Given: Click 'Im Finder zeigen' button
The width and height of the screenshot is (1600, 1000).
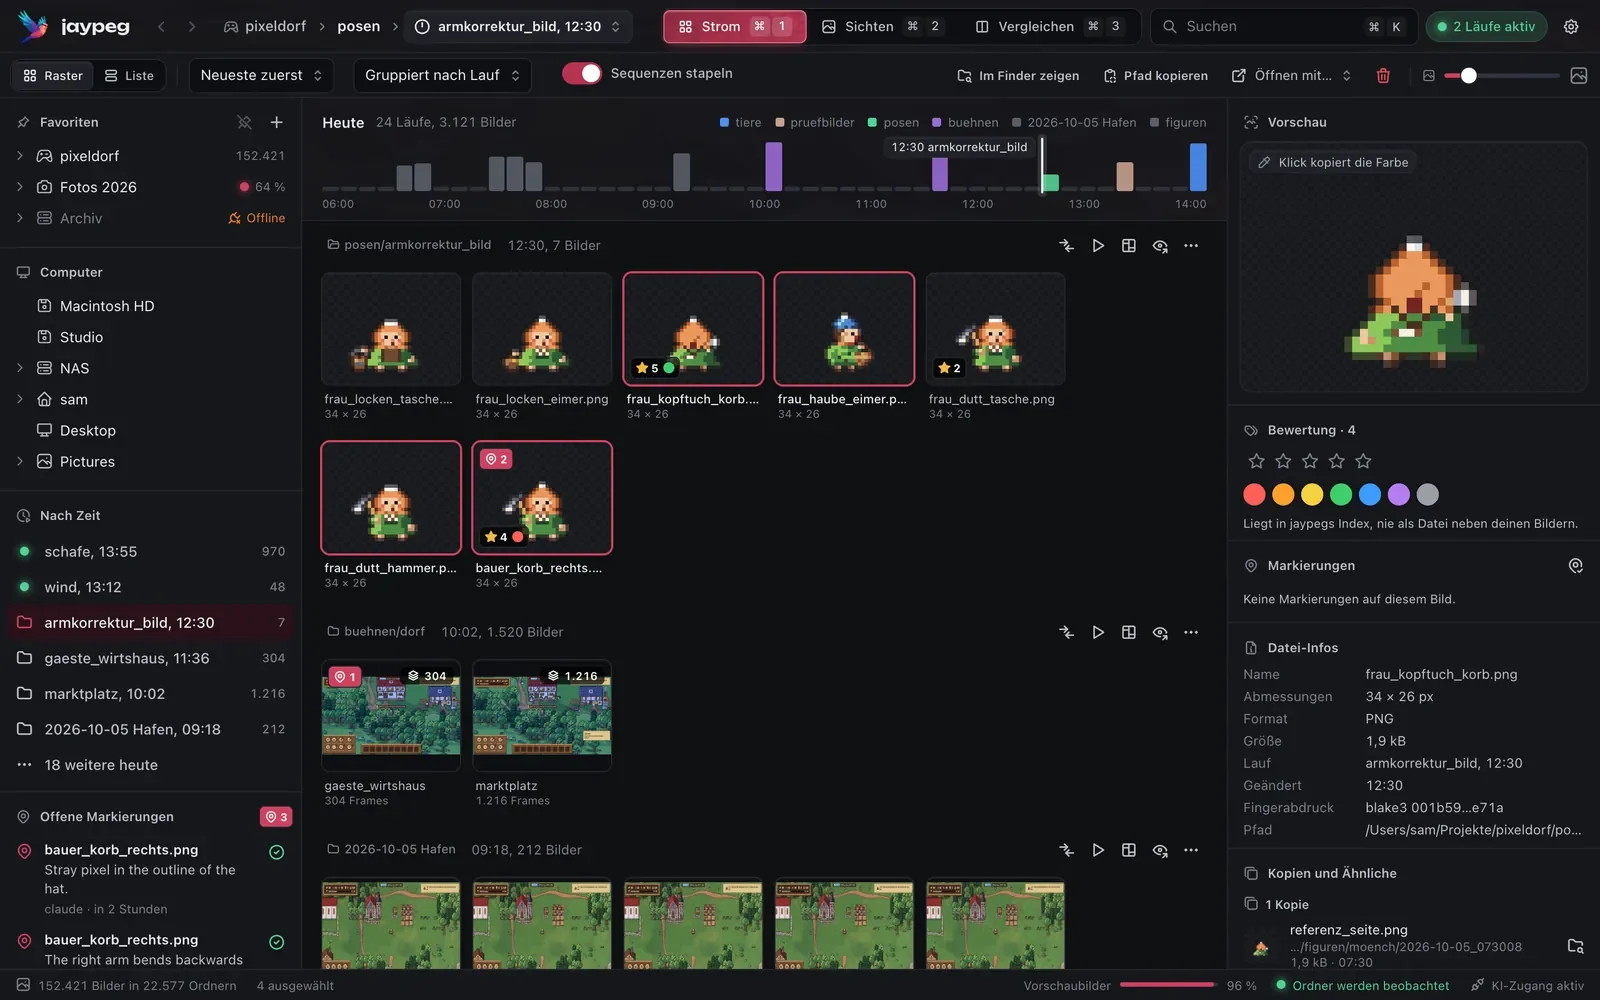Looking at the screenshot, I should [x=1018, y=75].
